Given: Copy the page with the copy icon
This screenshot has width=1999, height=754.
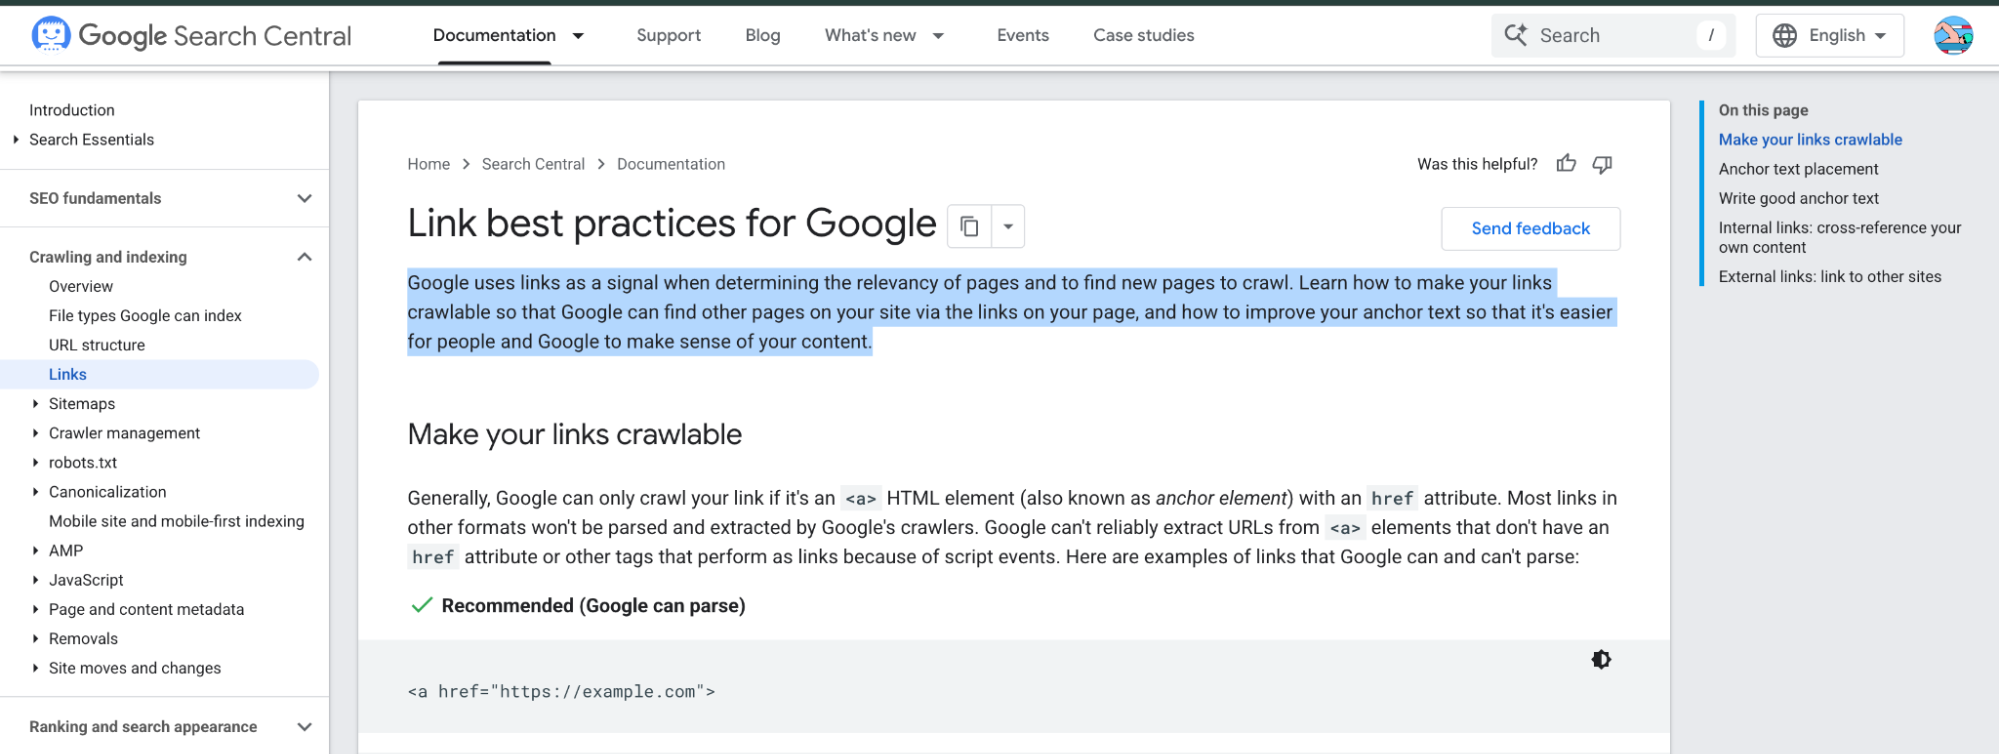Looking at the screenshot, I should point(969,226).
